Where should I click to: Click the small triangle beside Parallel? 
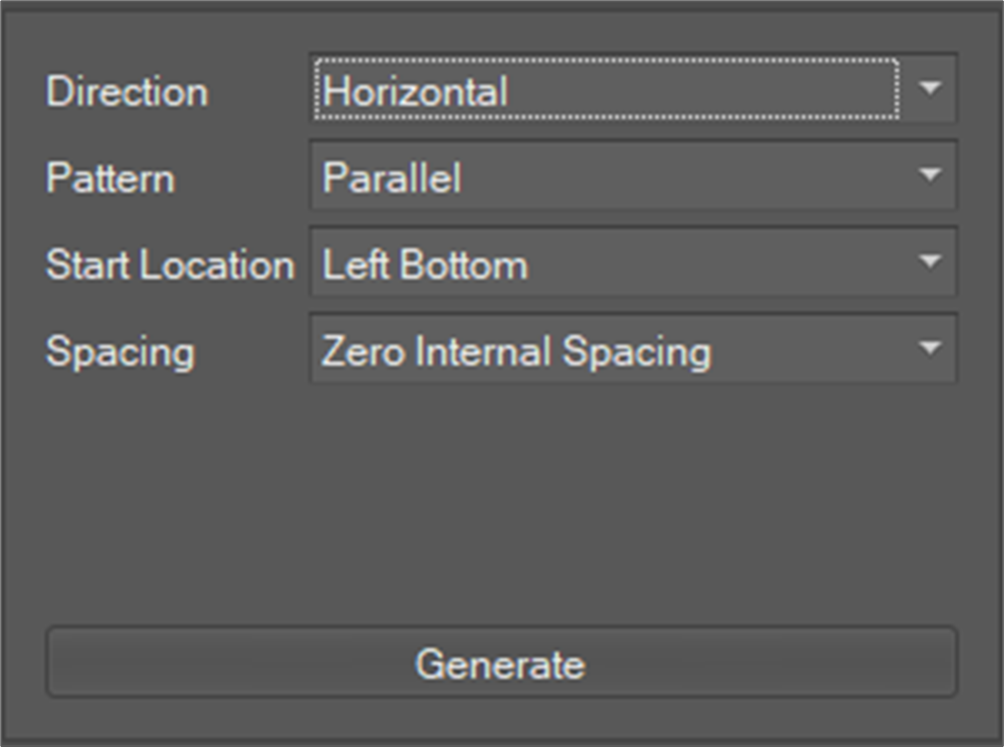click(930, 176)
